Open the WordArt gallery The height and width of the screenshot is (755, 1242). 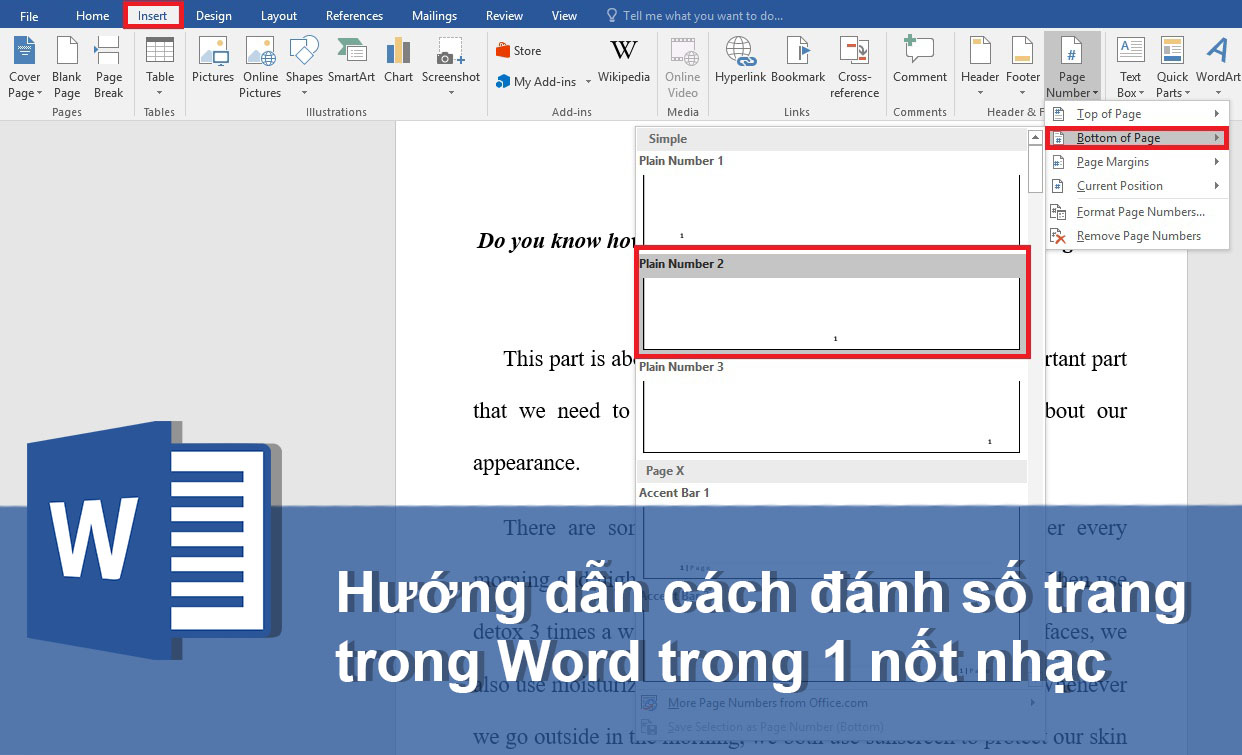(x=1217, y=67)
